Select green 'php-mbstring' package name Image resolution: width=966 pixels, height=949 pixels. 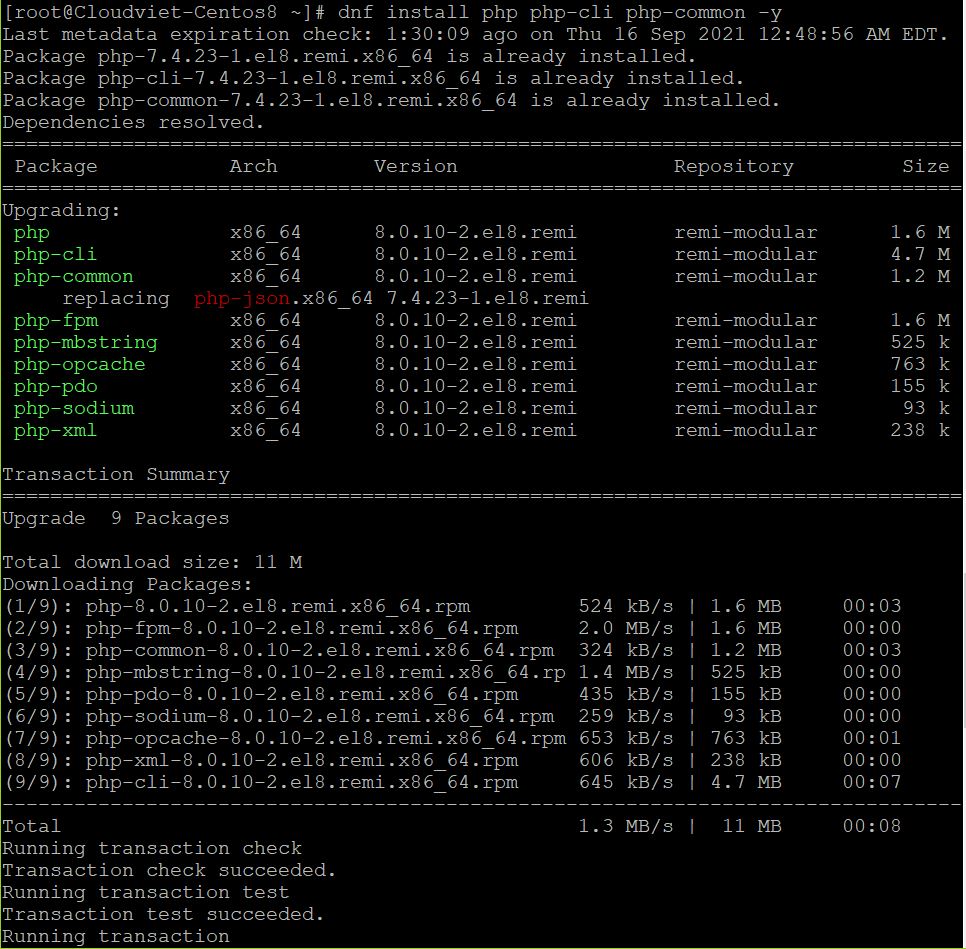pos(86,343)
